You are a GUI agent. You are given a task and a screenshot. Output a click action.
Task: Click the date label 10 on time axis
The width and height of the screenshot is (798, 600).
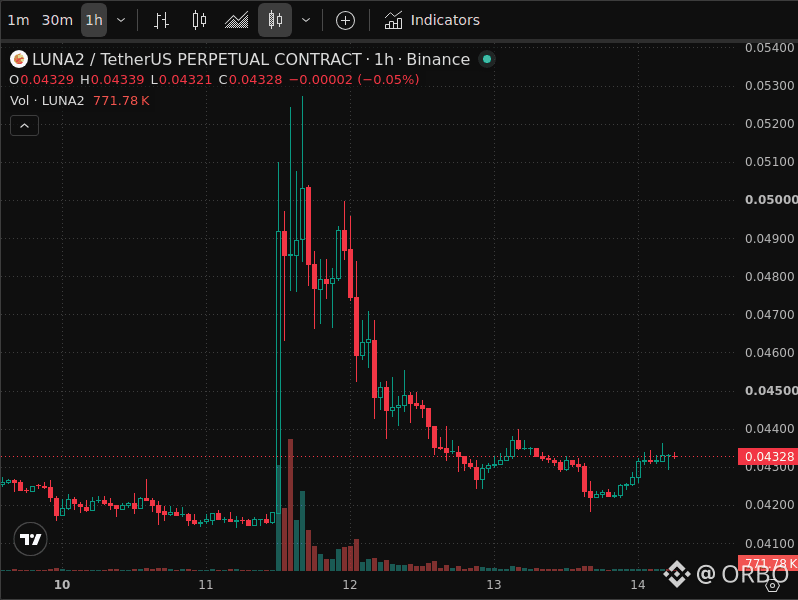click(62, 585)
